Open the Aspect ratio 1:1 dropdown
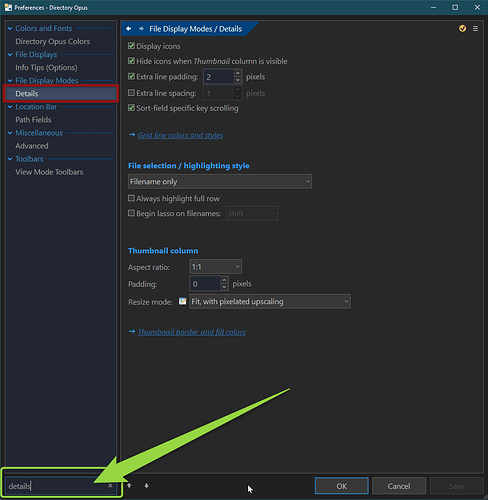 coord(215,267)
